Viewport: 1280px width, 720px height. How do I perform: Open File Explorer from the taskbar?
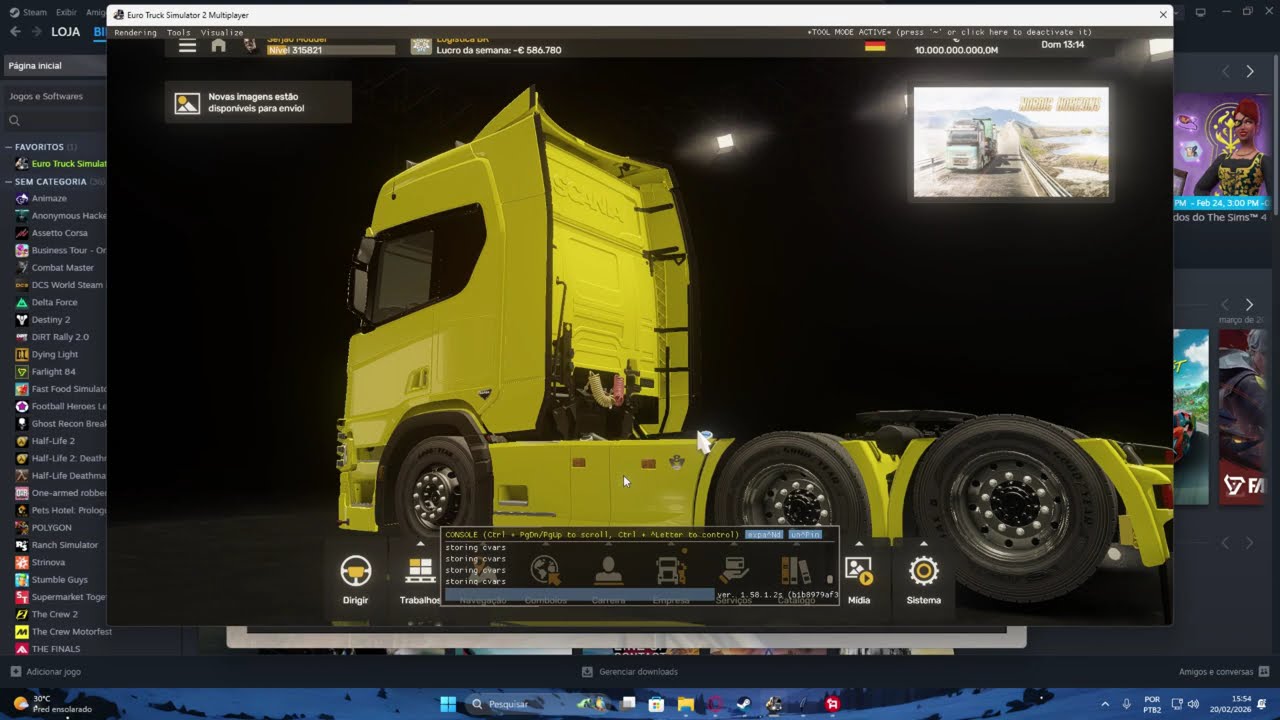click(x=685, y=704)
